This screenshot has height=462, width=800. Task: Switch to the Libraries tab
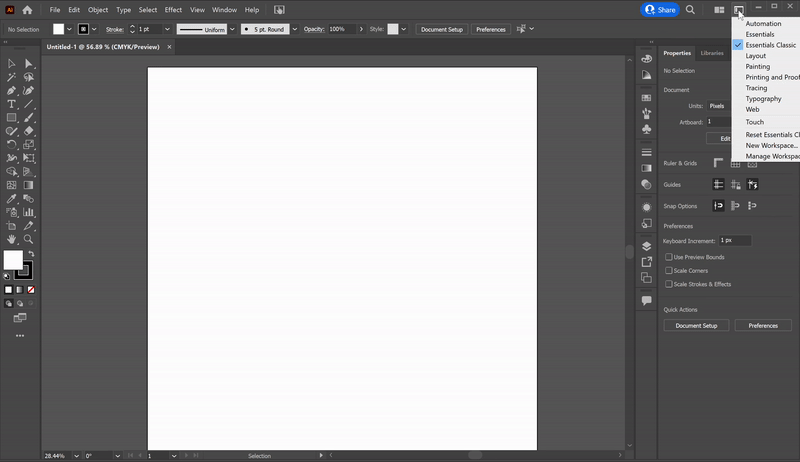tap(712, 53)
